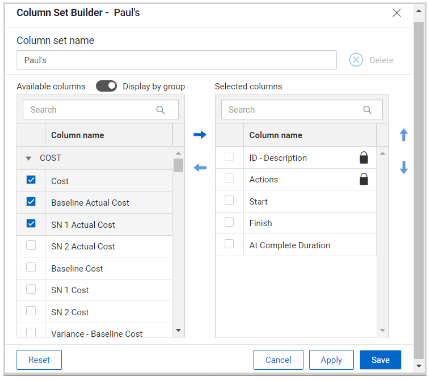The height and width of the screenshot is (380, 429).
Task: Move selected column up with up arrow
Action: [404, 135]
